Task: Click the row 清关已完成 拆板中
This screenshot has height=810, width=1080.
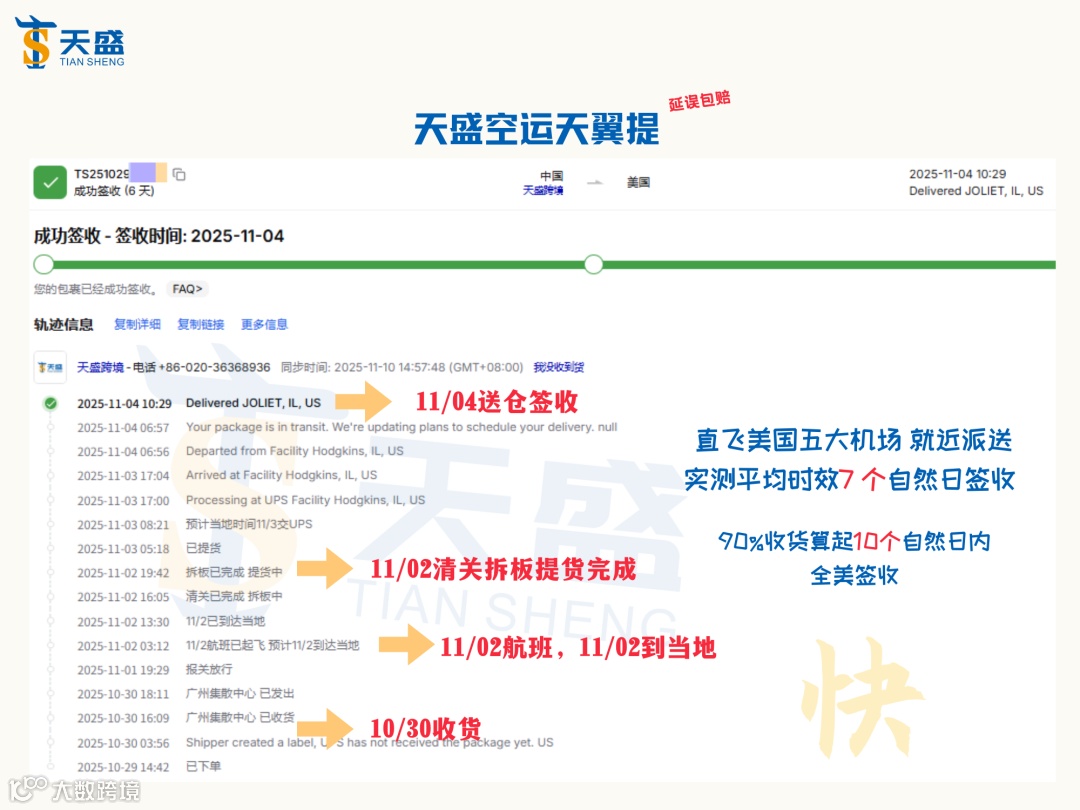Action: (x=180, y=596)
